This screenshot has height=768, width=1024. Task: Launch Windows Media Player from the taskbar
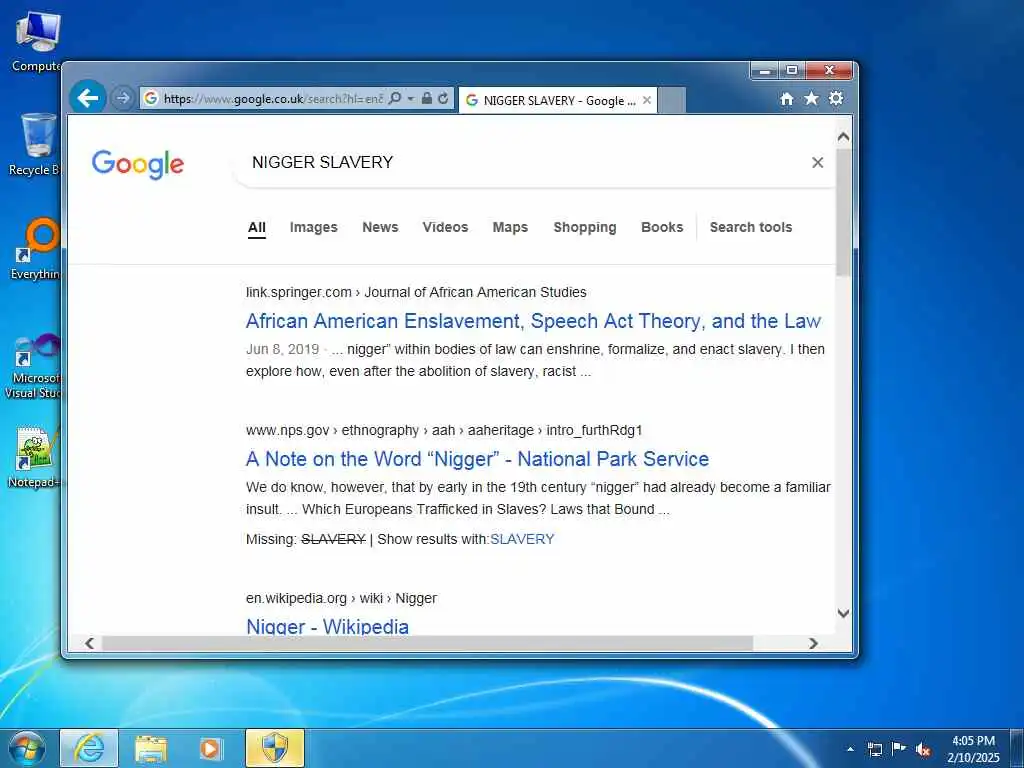[211, 748]
